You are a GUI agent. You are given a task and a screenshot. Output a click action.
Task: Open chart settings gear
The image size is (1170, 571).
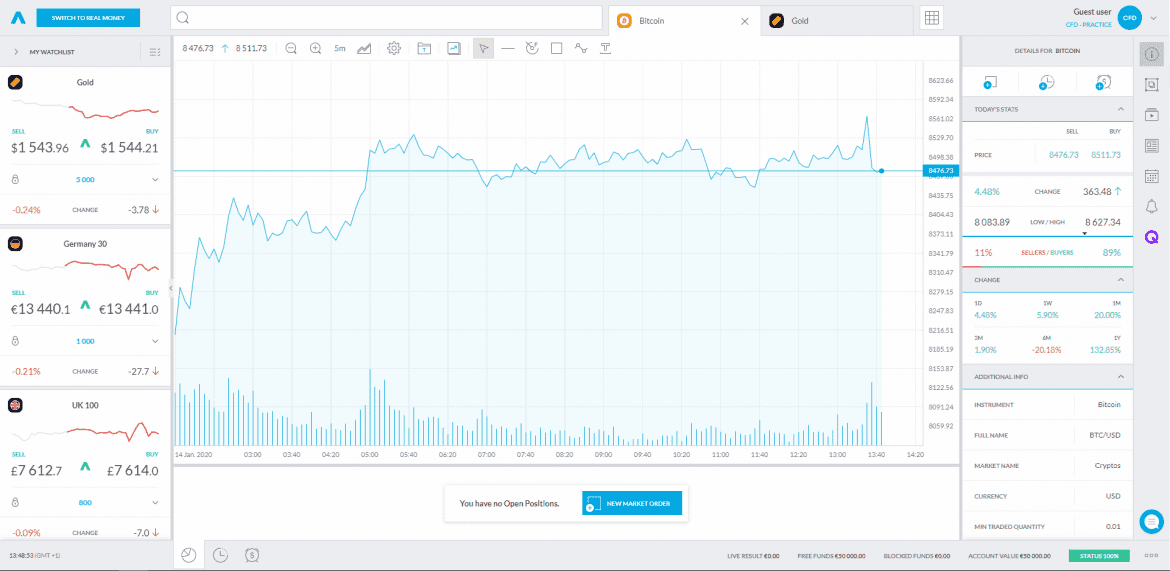(x=394, y=48)
